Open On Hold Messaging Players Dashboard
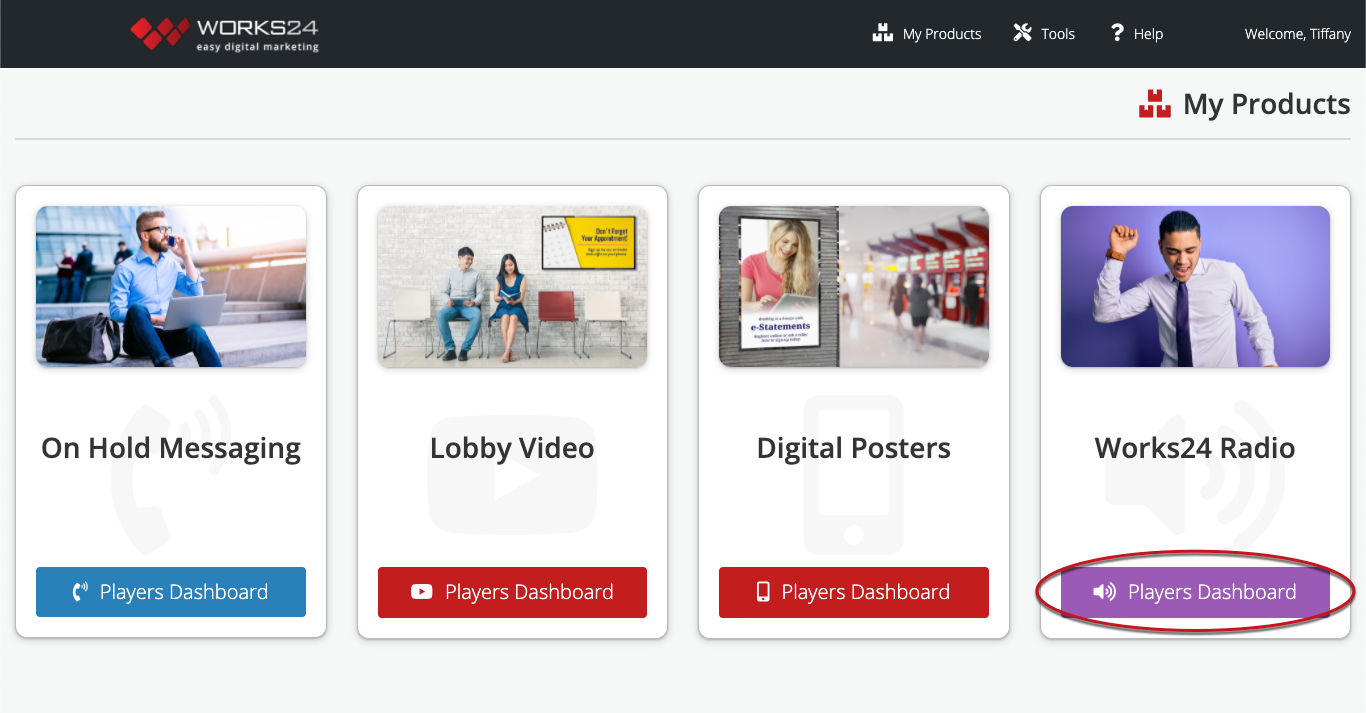Viewport: 1366px width, 713px height. click(171, 592)
